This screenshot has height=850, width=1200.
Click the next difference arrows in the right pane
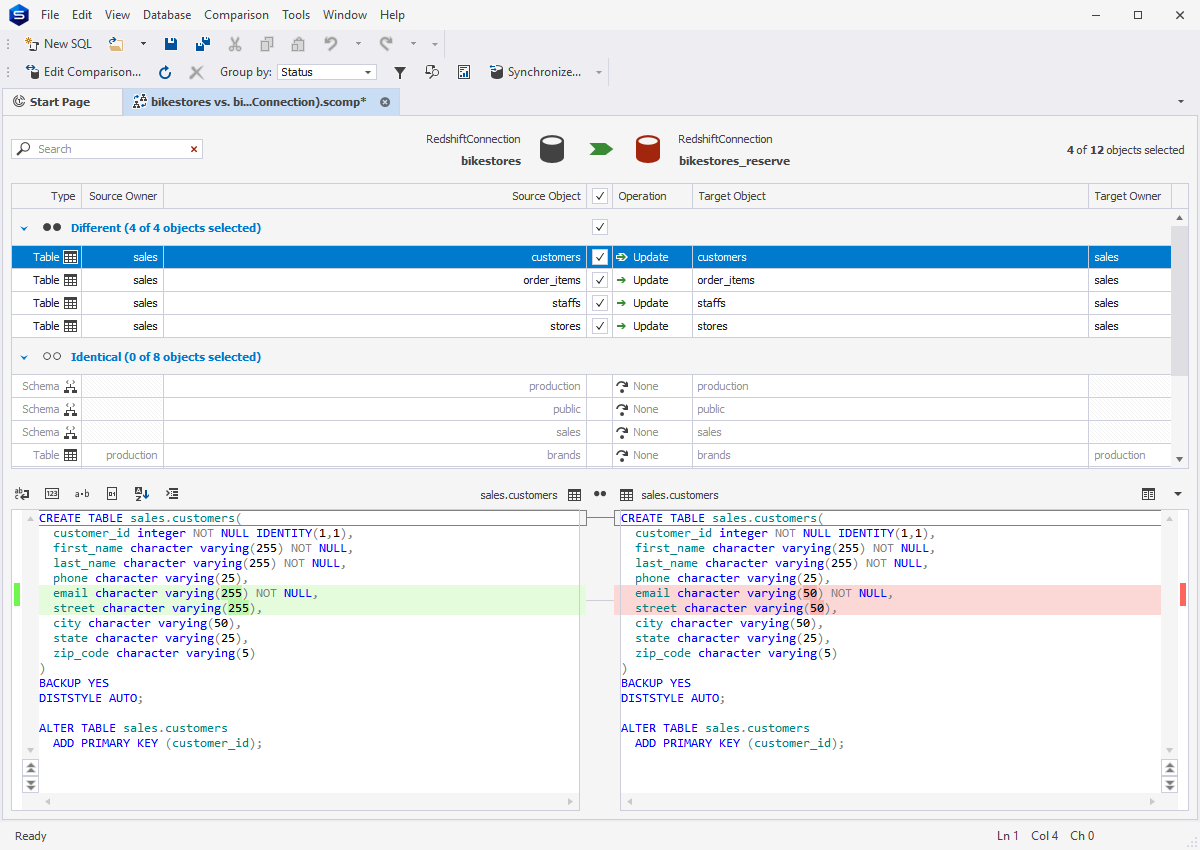(x=1170, y=785)
